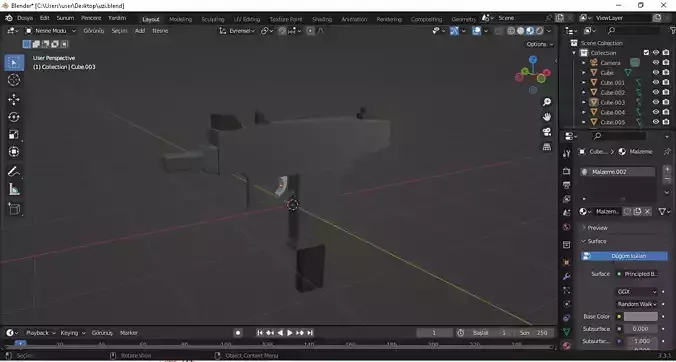This screenshot has width=676, height=362.
Task: Switch to material preview shading
Action: click(x=530, y=31)
